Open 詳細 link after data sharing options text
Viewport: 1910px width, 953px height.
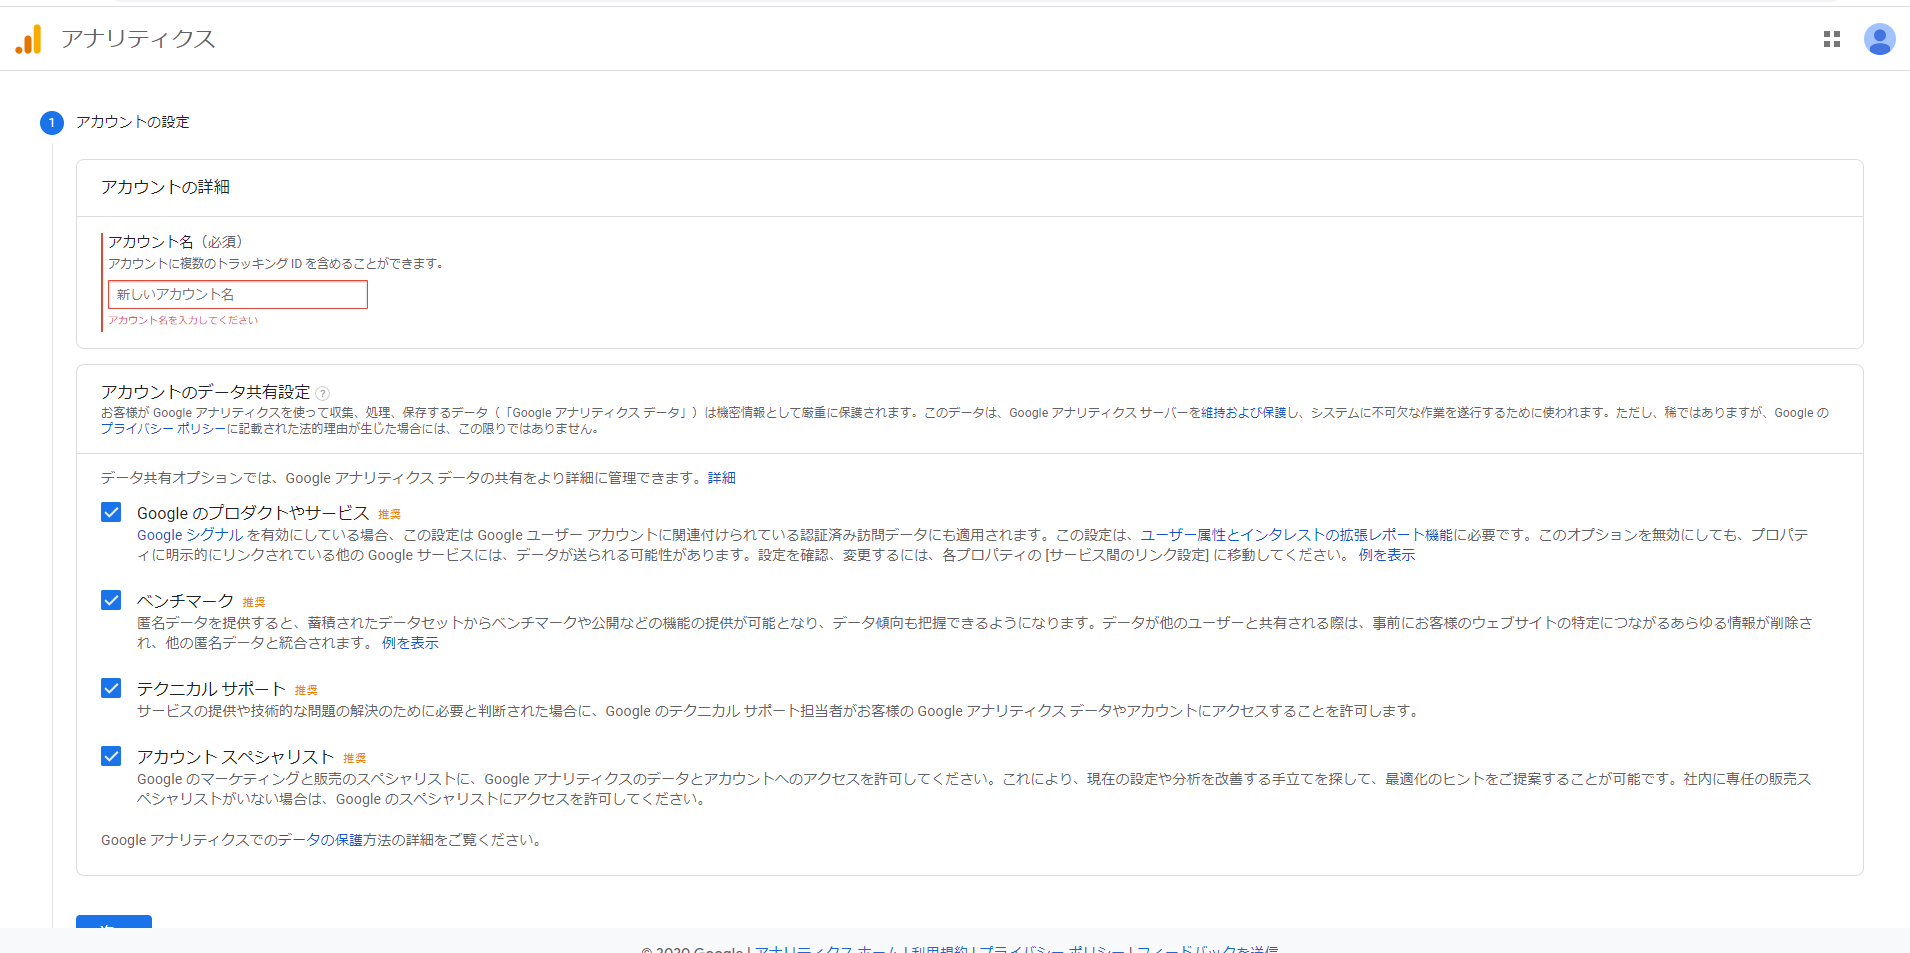pyautogui.click(x=722, y=478)
